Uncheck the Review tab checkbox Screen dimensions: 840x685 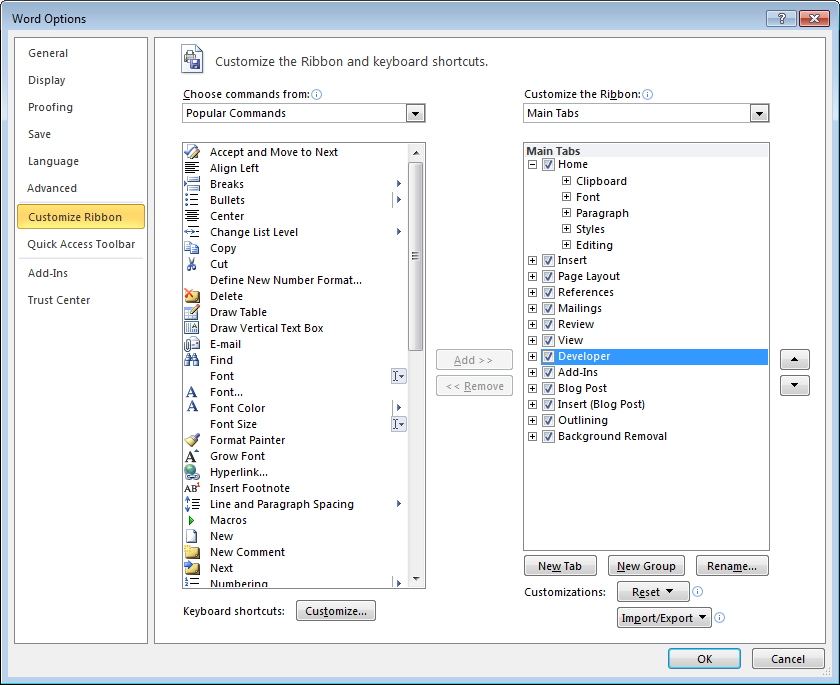(x=548, y=325)
